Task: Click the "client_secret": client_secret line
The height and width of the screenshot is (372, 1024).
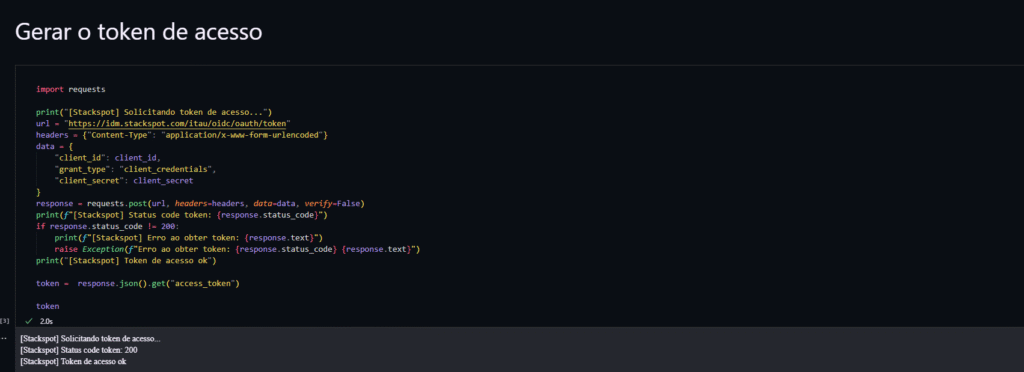Action: point(124,180)
